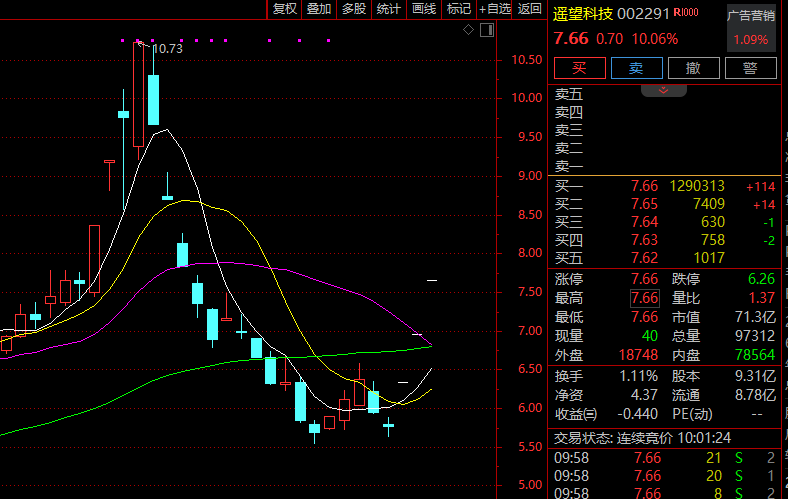The image size is (788, 499).
Task: Click the 撤 cancel order button
Action: [x=692, y=68]
